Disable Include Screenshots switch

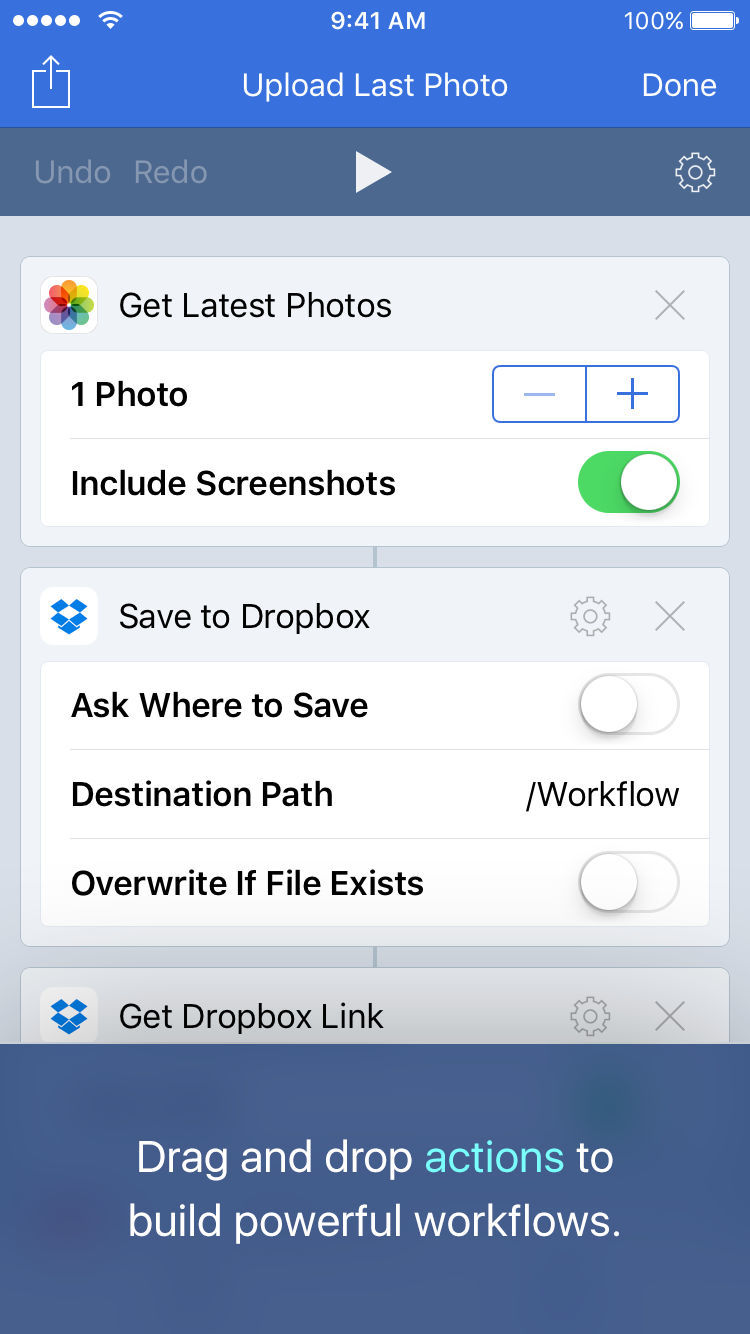pyautogui.click(x=629, y=483)
